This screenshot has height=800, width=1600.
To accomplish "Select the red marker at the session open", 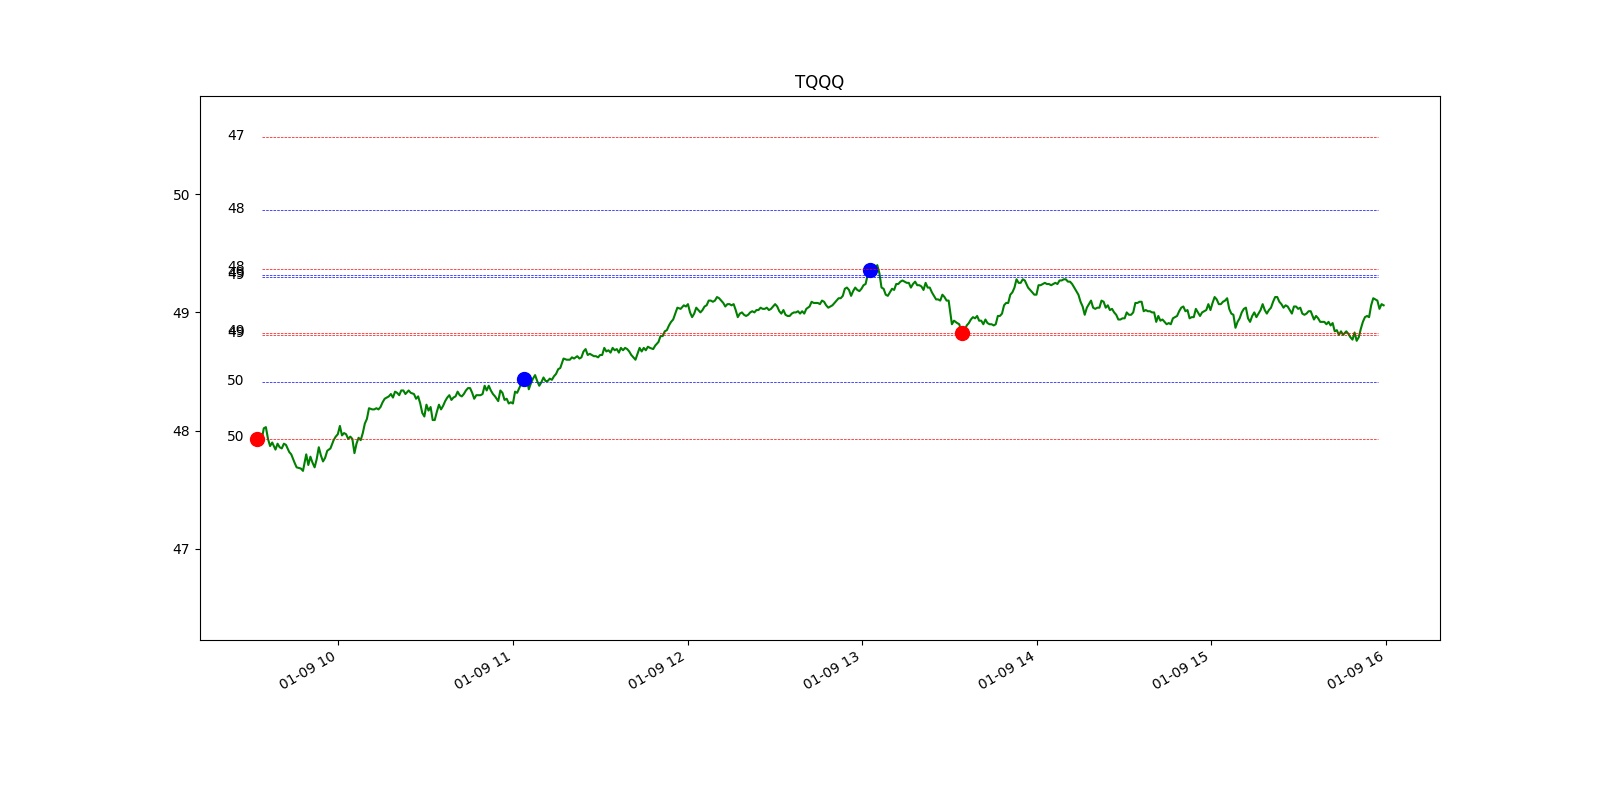I will pyautogui.click(x=257, y=439).
